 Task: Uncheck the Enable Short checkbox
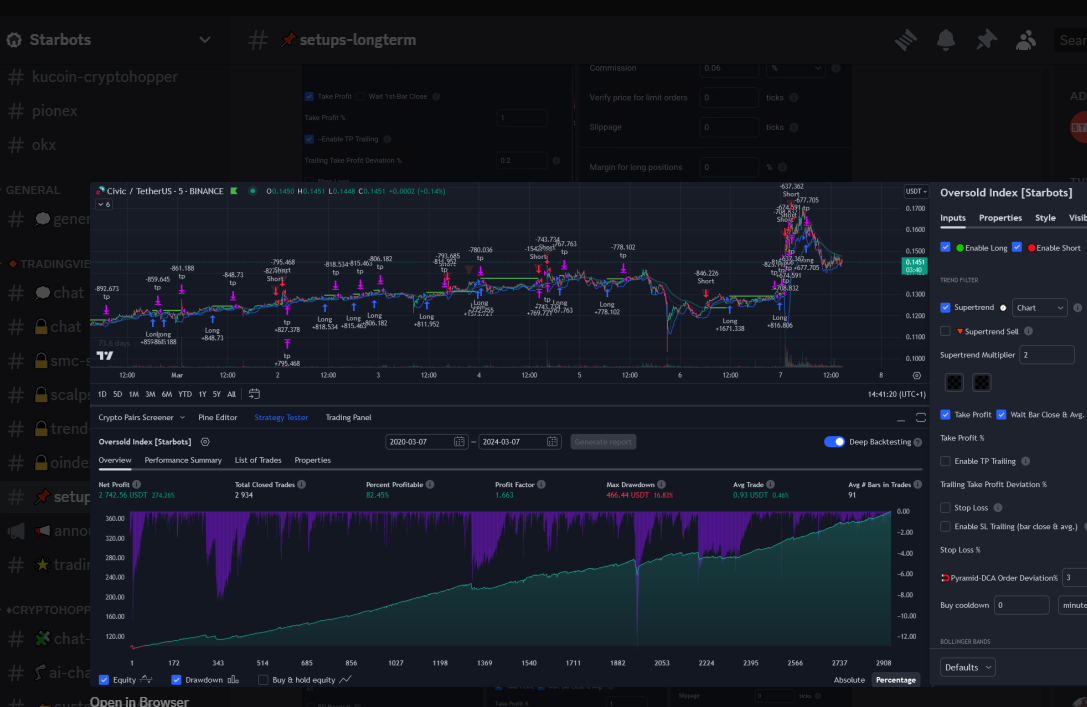click(x=1017, y=247)
